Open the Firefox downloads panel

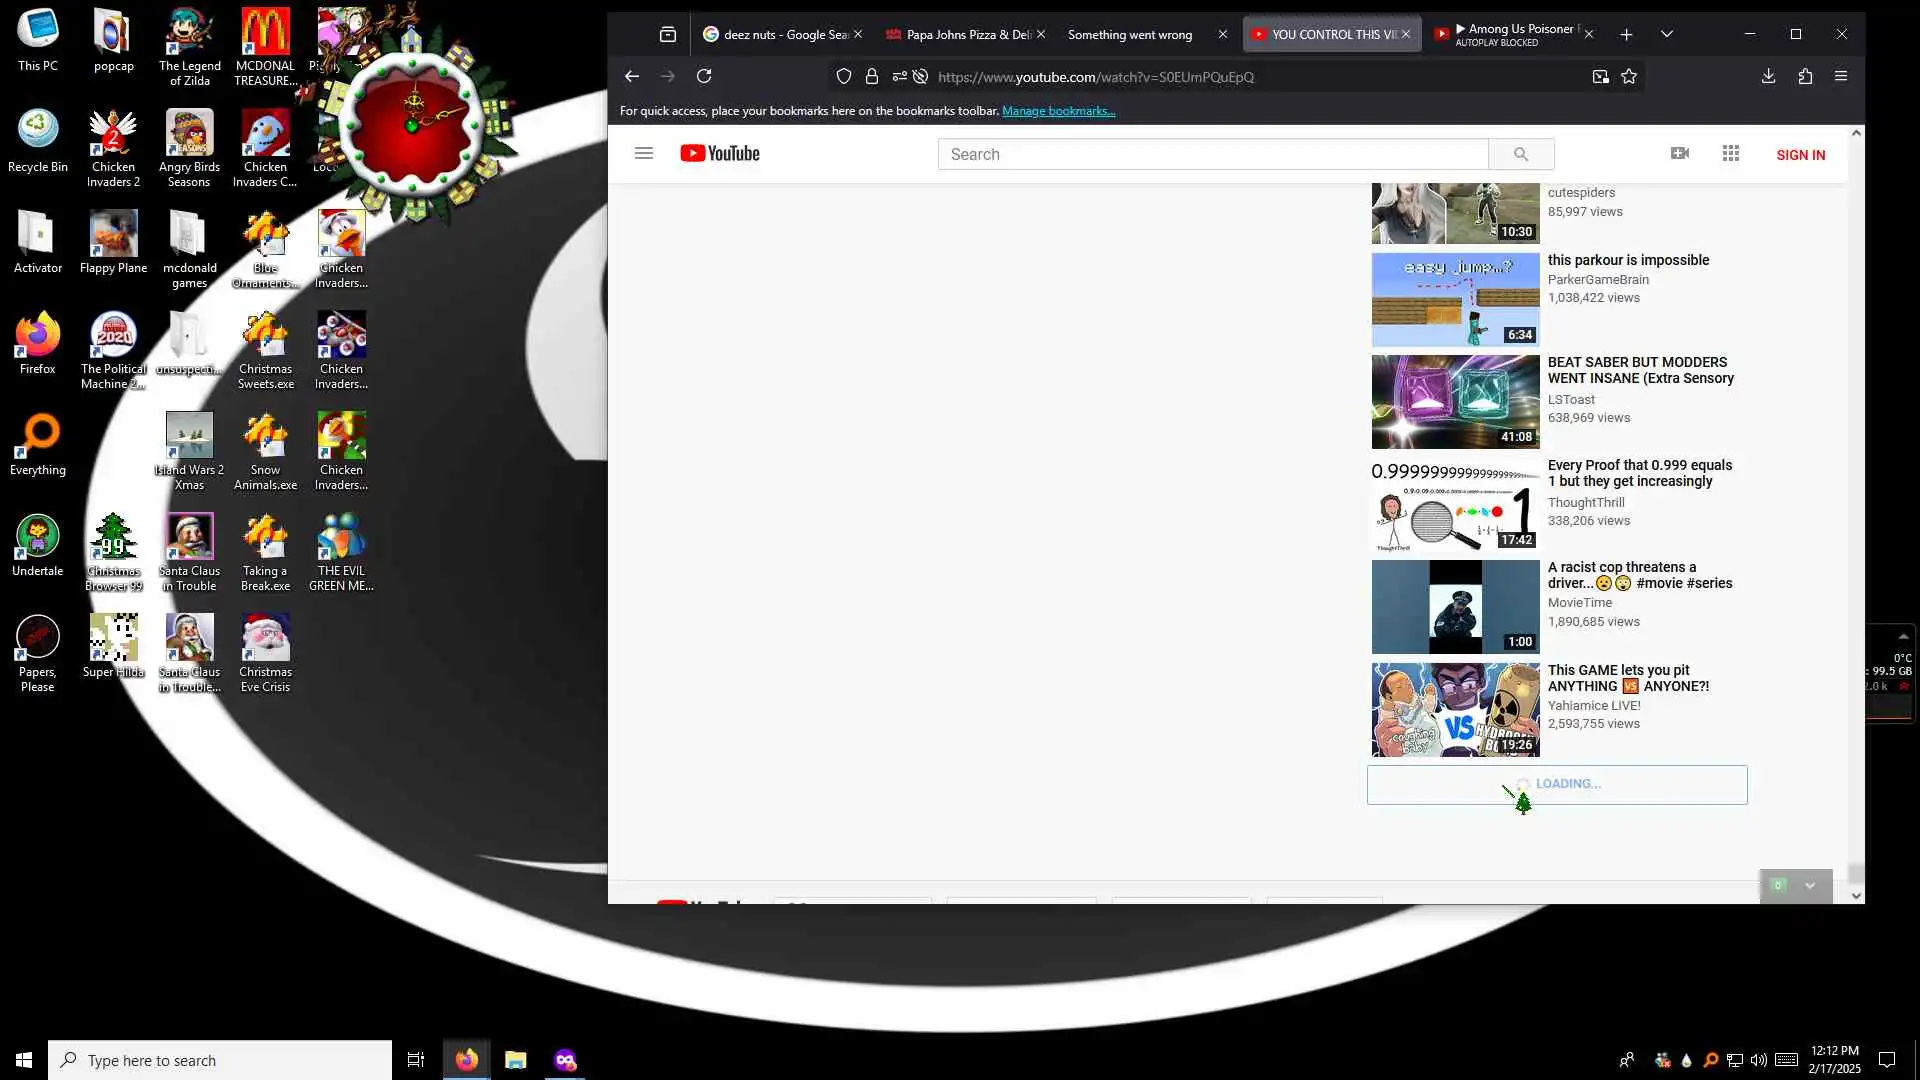[x=1768, y=76]
